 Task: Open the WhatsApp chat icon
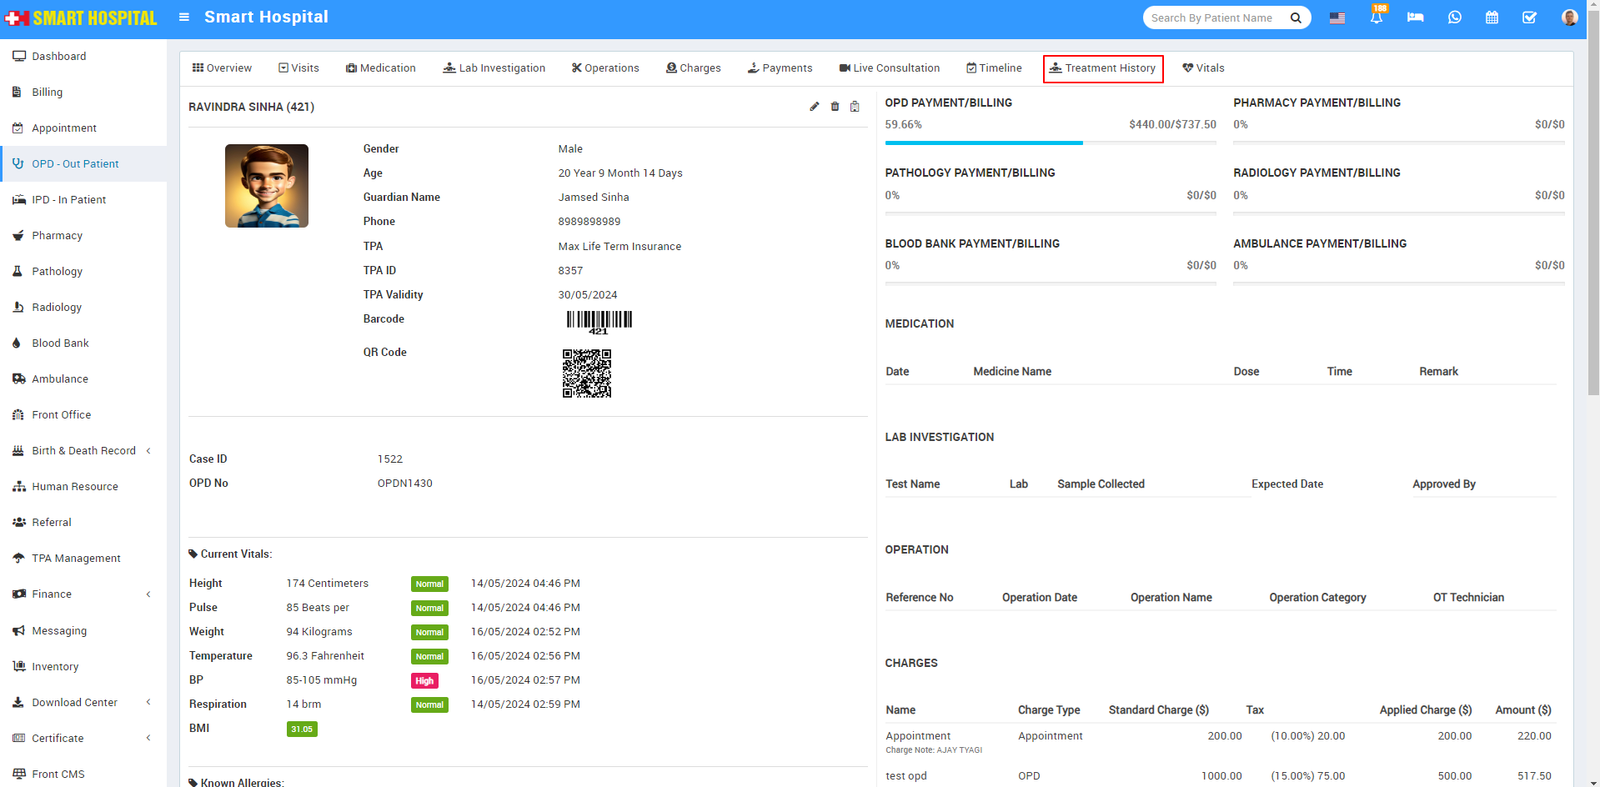click(1454, 18)
